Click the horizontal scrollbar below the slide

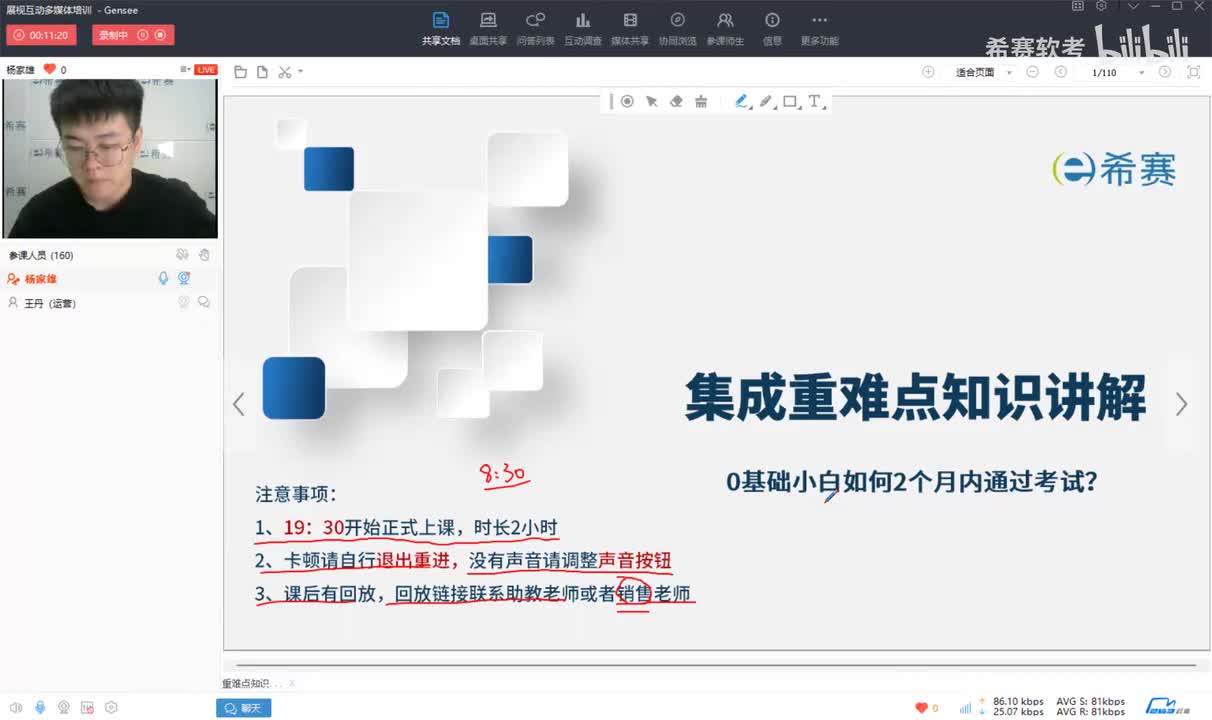coord(715,664)
